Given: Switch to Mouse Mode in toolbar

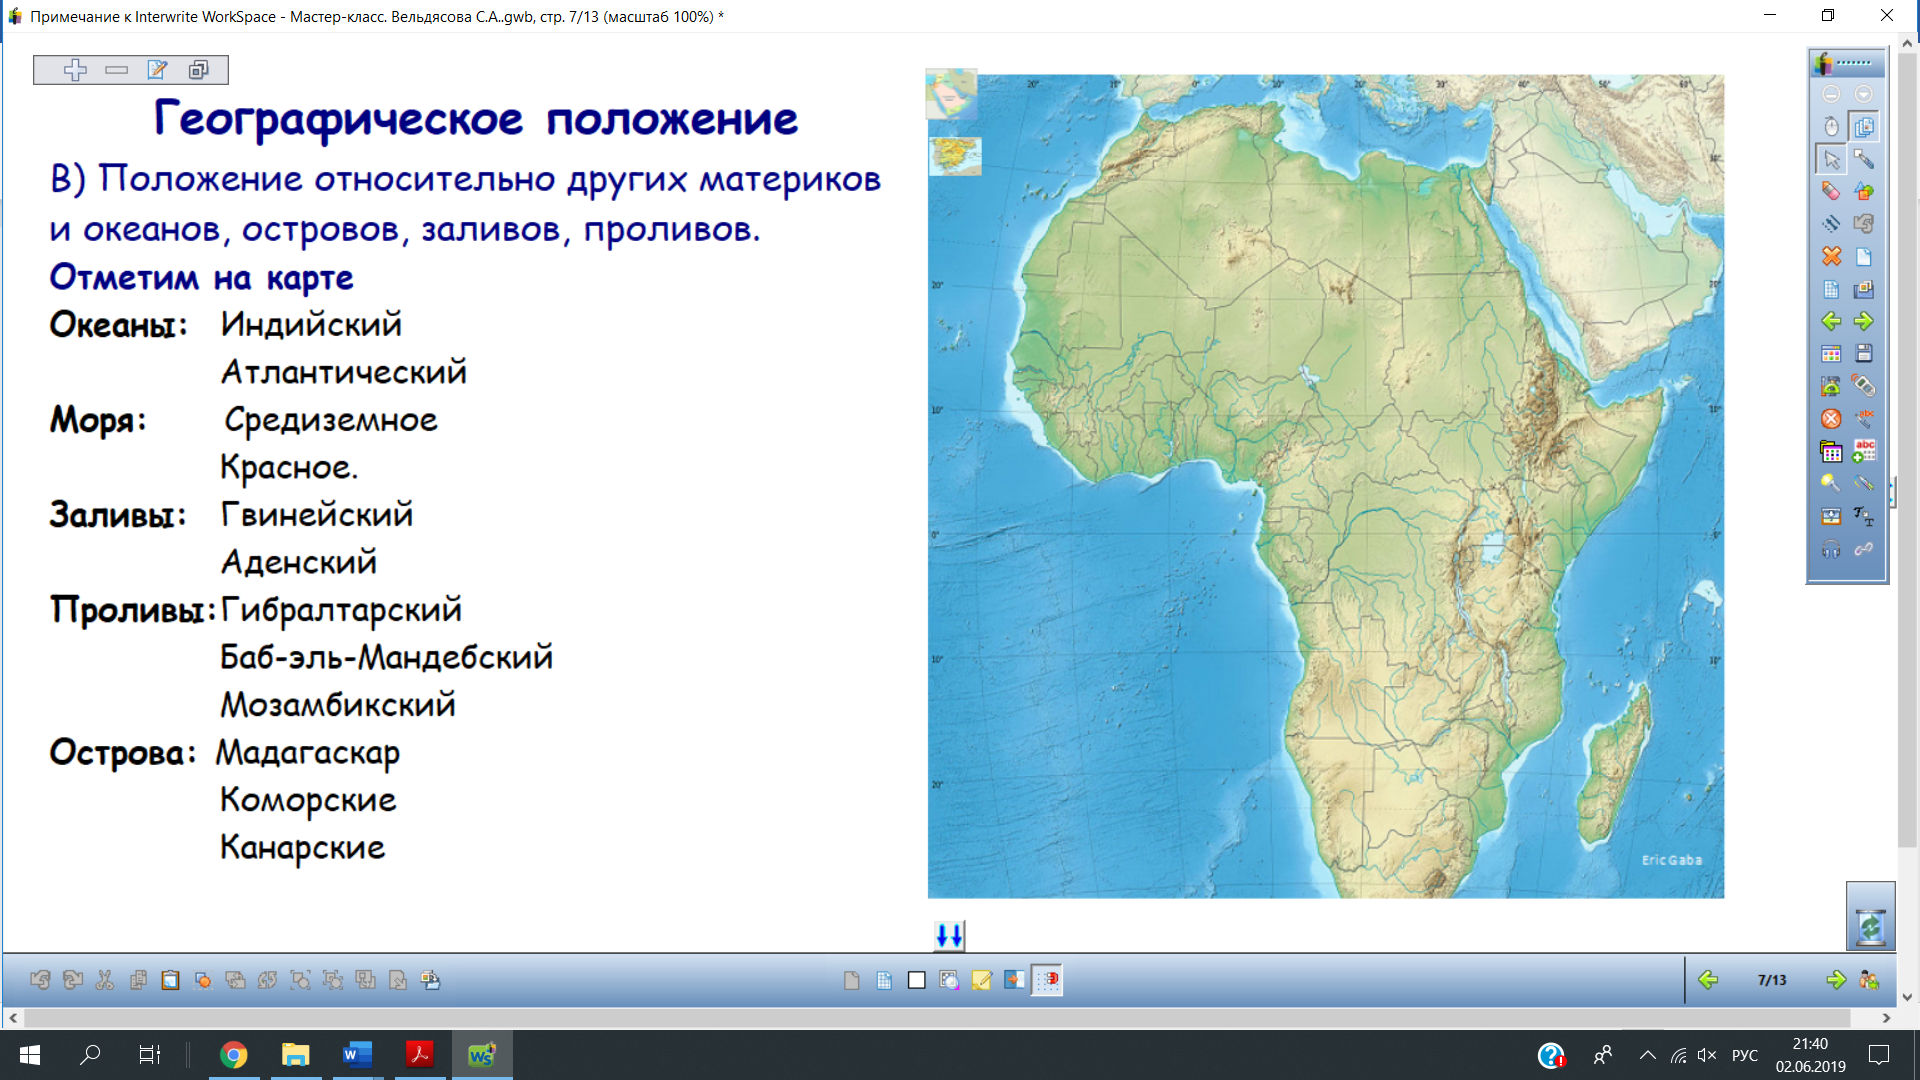Looking at the screenshot, I should pos(1830,126).
